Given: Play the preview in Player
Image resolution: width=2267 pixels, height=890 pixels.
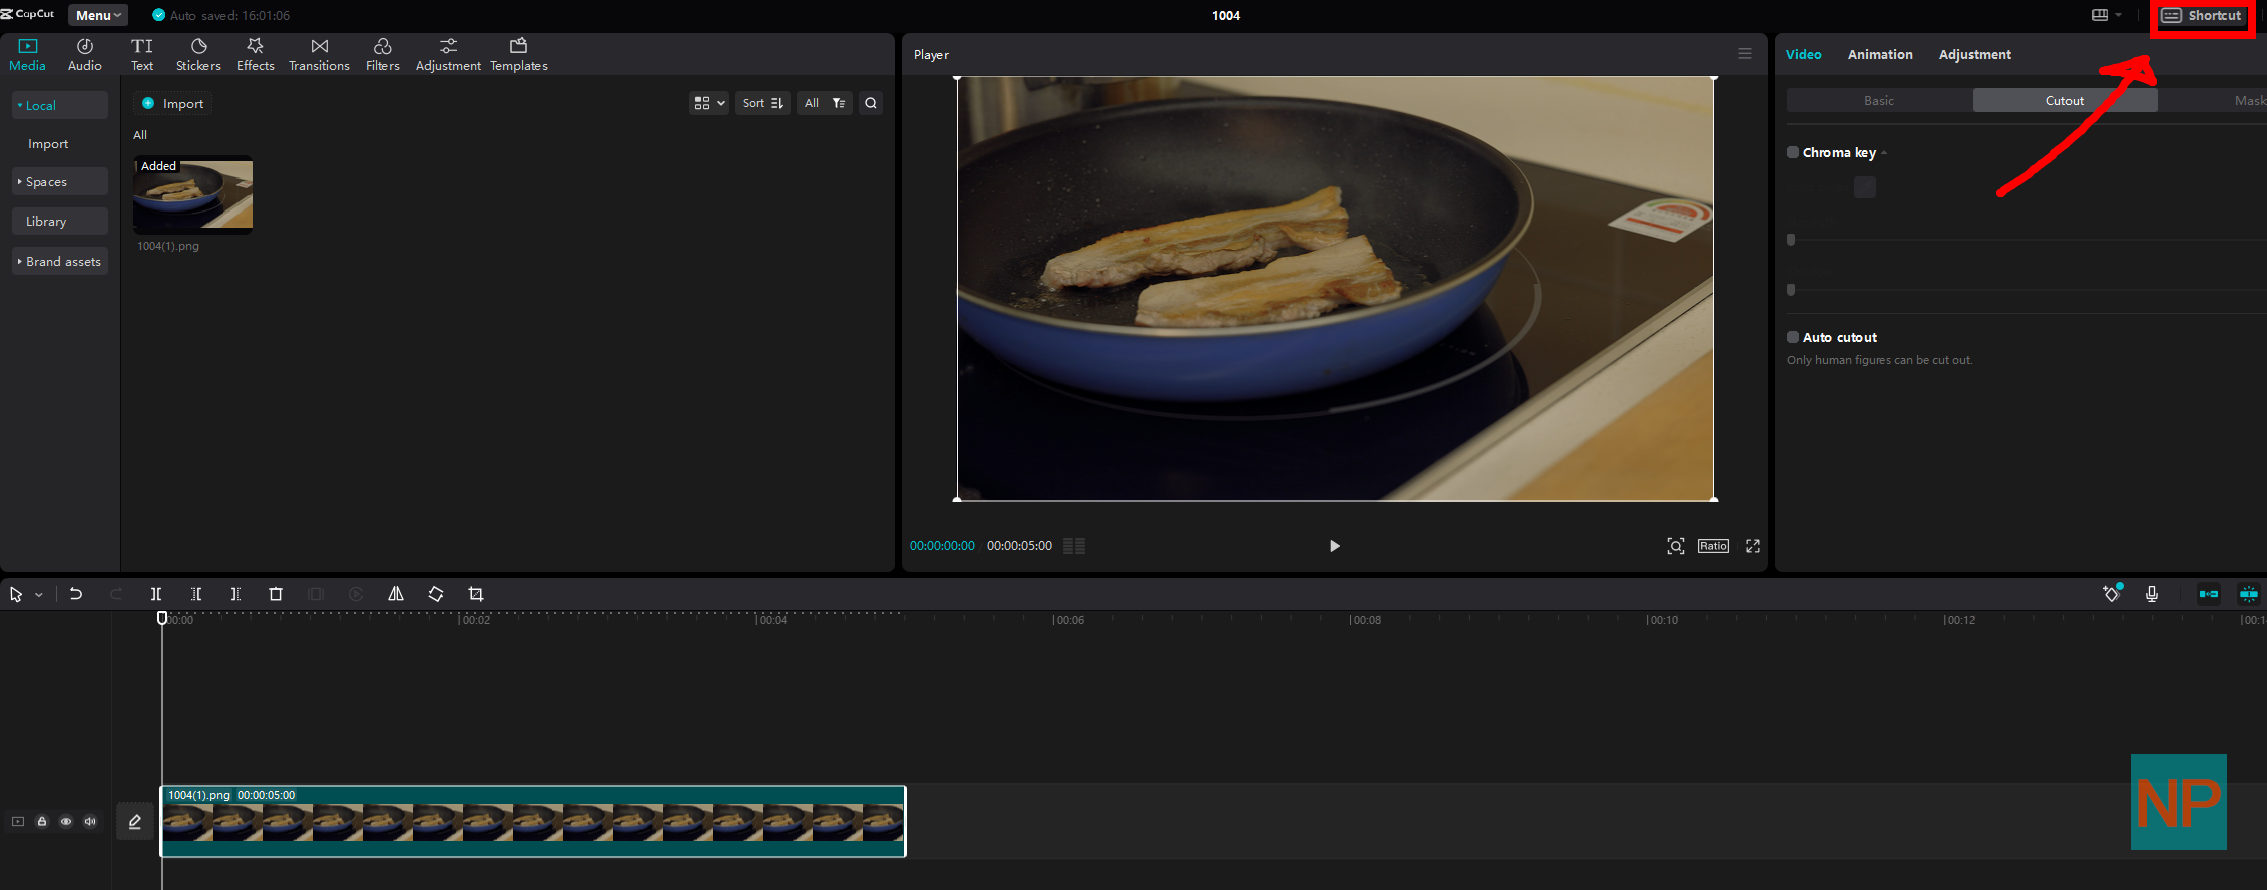Looking at the screenshot, I should click(1334, 546).
